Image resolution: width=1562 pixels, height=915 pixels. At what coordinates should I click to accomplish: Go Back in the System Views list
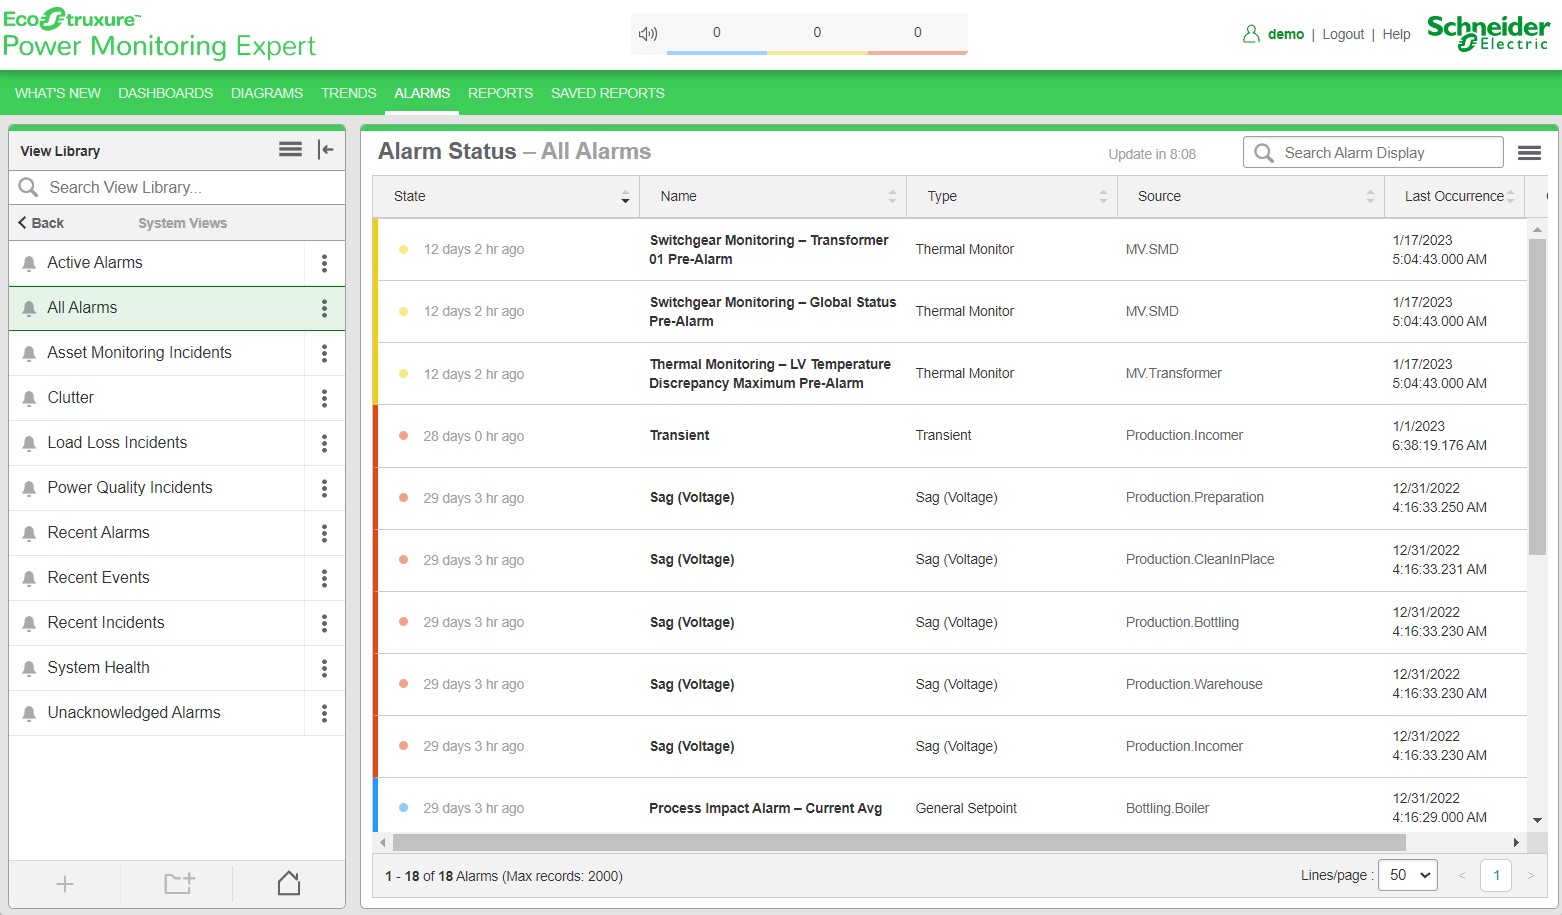pos(41,223)
